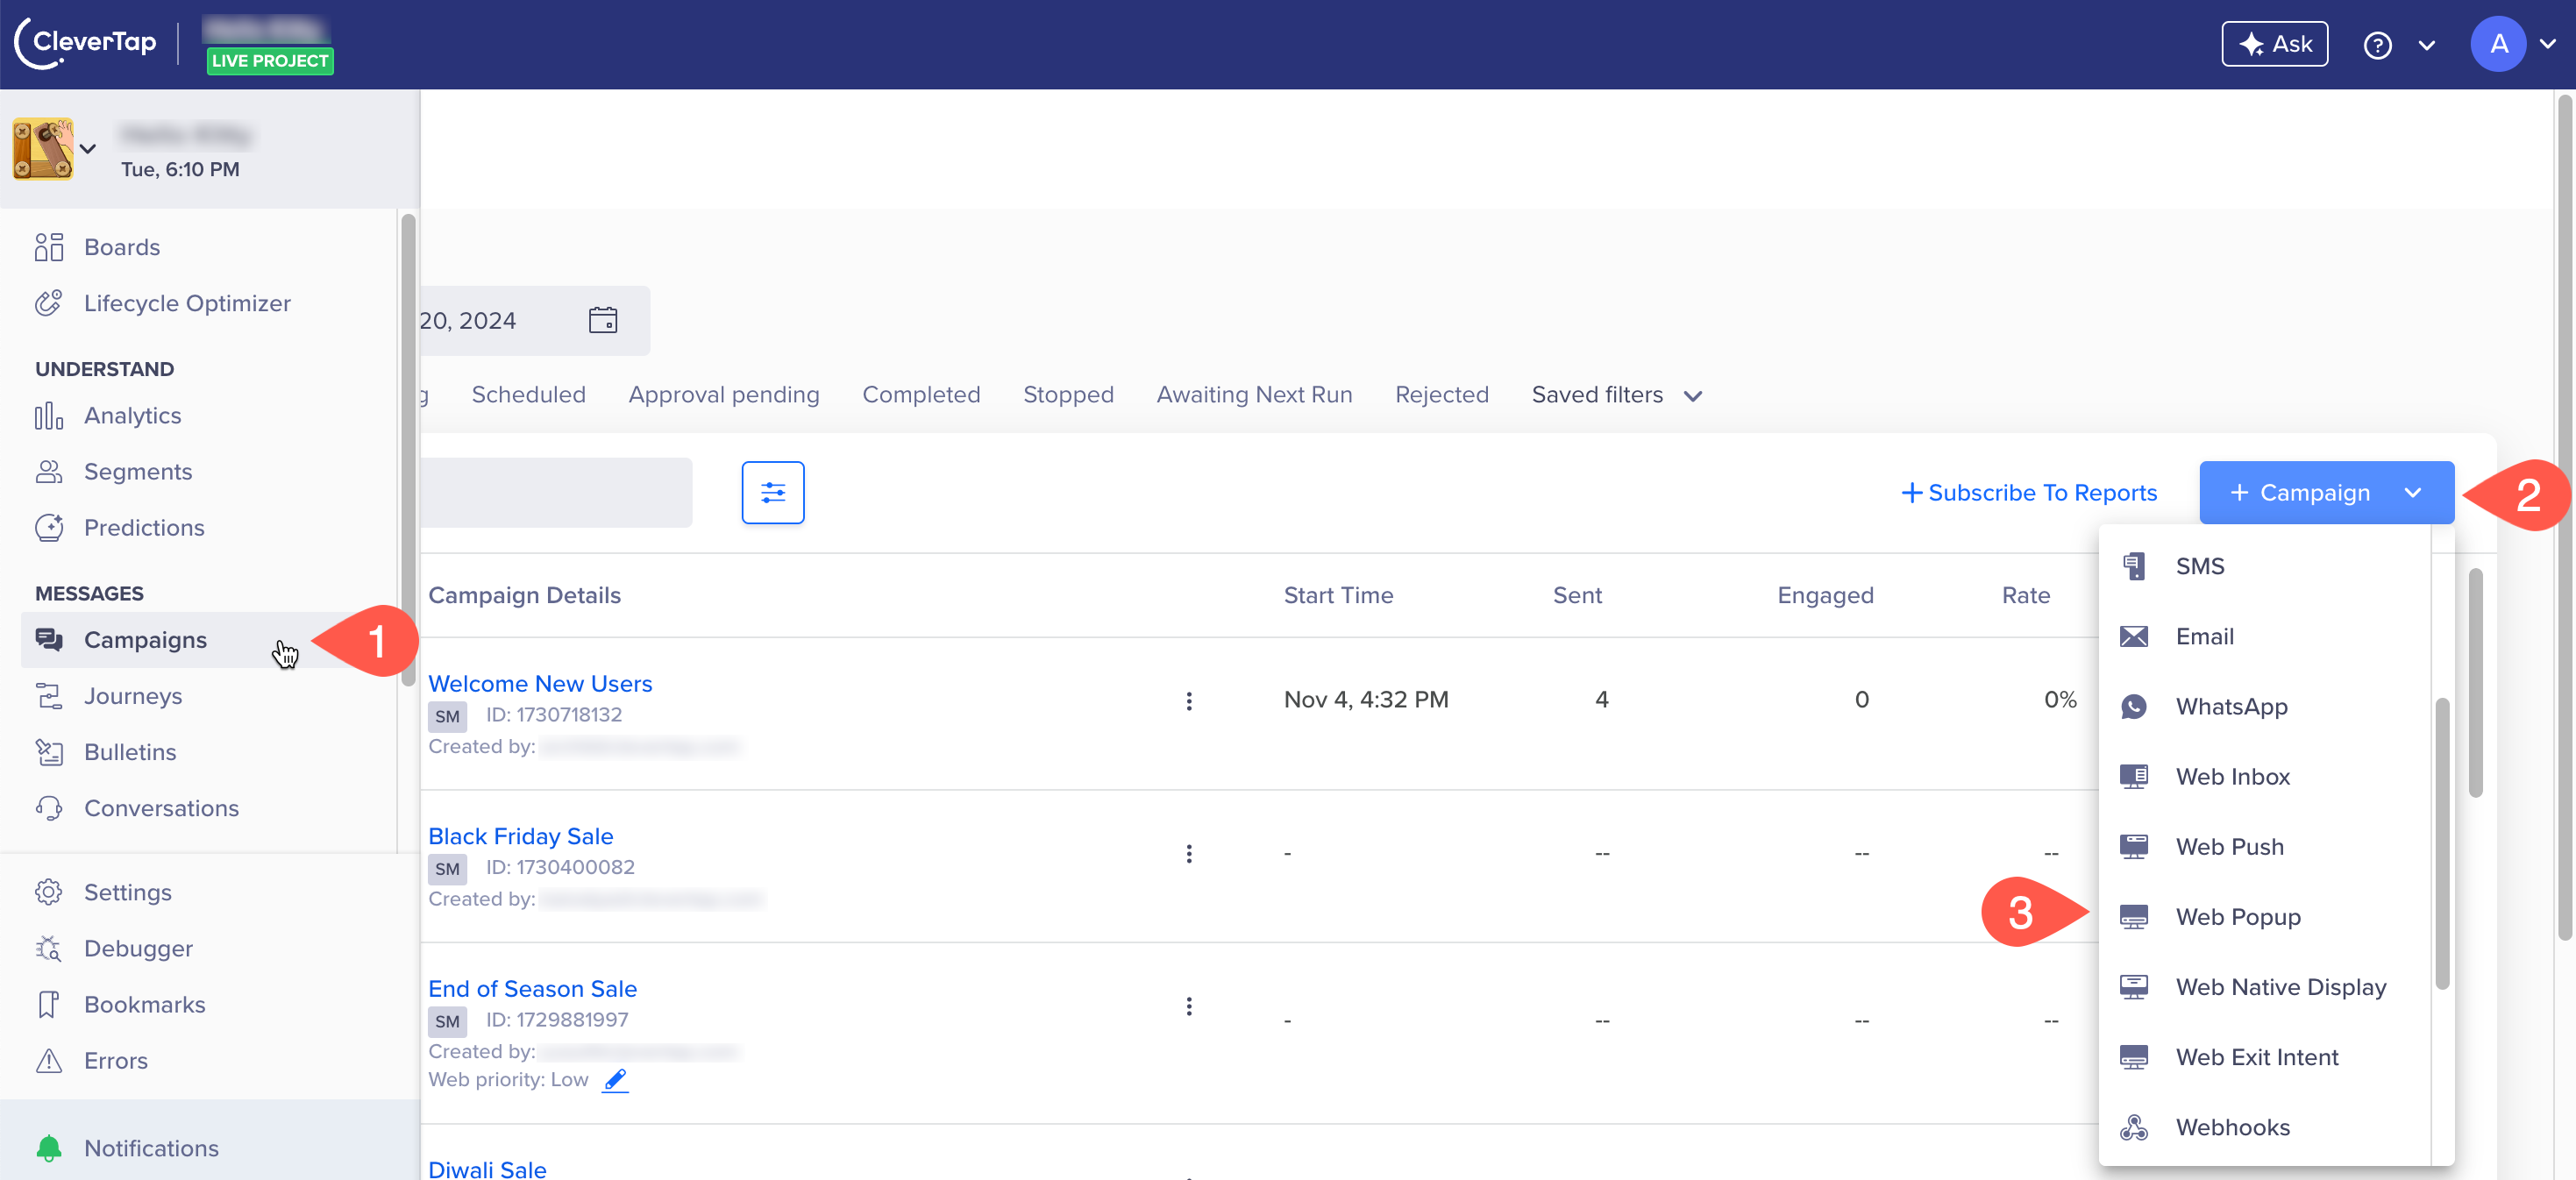The width and height of the screenshot is (2576, 1180).
Task: Click the Ask AI button
Action: coord(2274,45)
